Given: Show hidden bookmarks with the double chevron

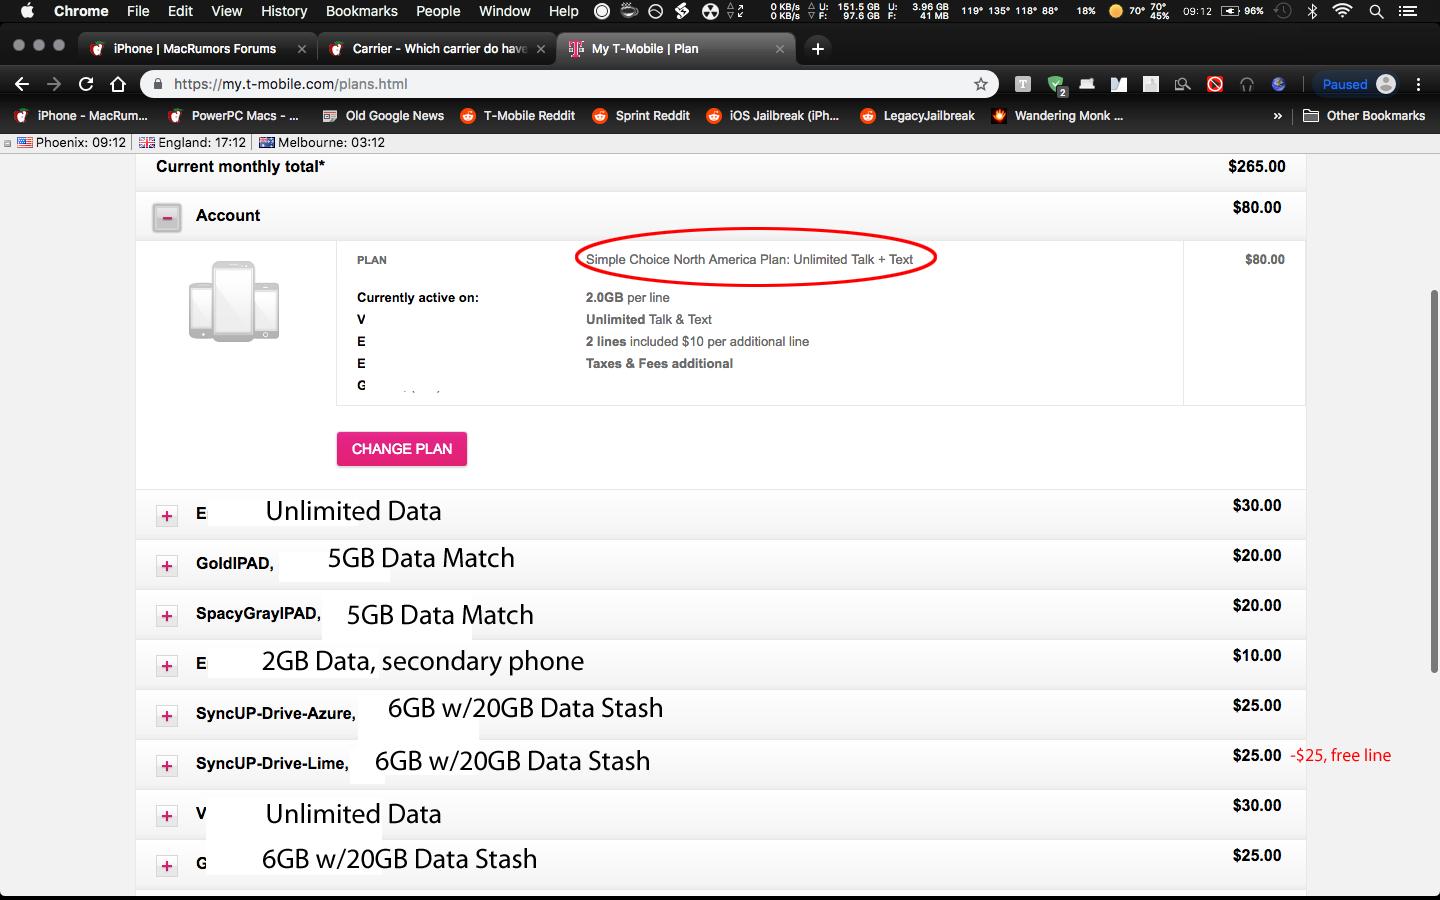Looking at the screenshot, I should coord(1277,116).
